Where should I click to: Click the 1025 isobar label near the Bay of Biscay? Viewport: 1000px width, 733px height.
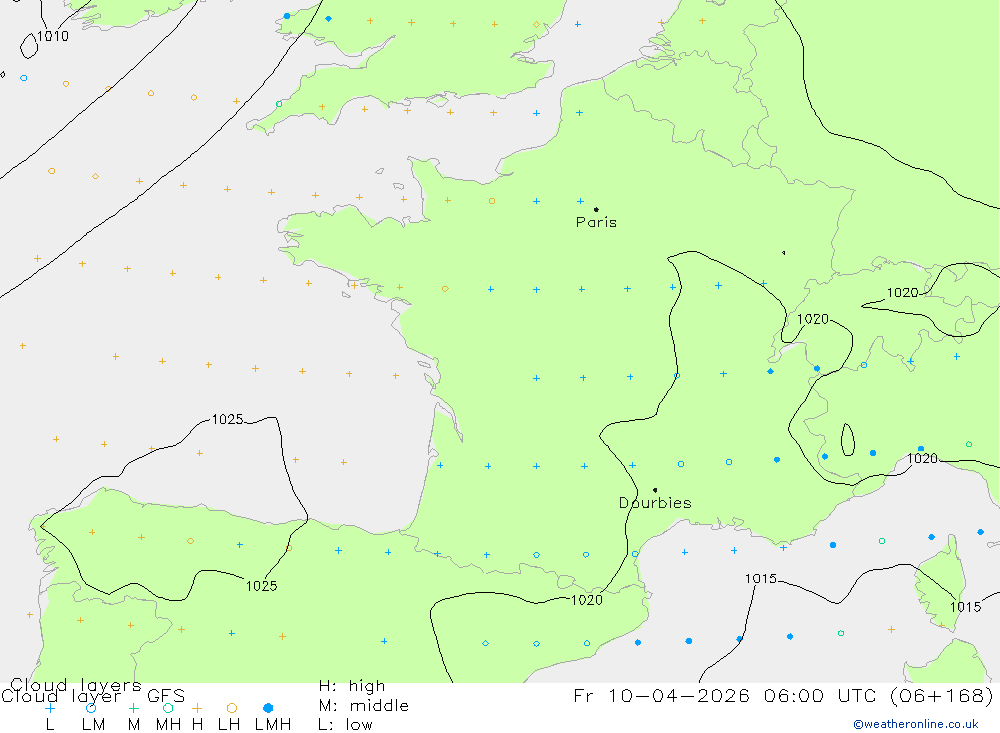pos(228,419)
